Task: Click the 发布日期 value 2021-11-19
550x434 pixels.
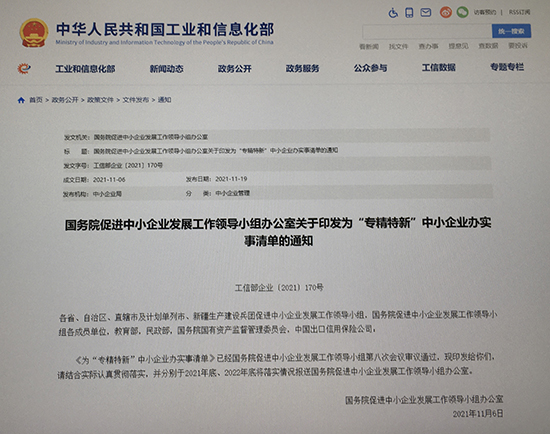Action: (231, 179)
